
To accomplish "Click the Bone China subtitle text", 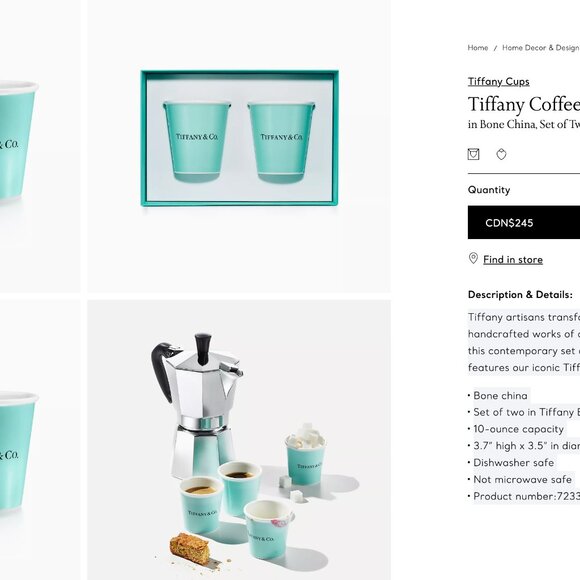I will point(524,124).
